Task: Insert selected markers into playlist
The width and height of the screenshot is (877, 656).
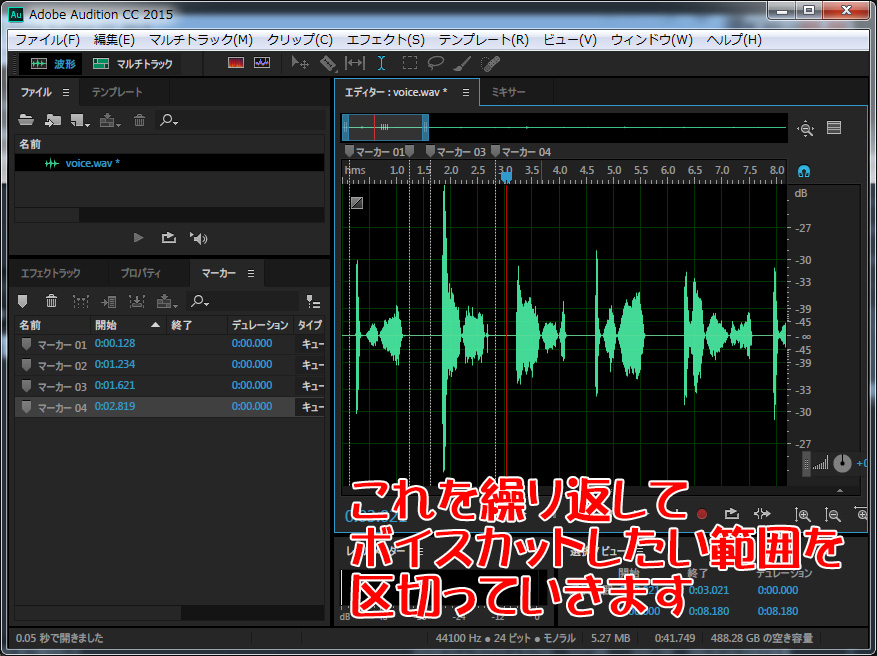Action: (x=109, y=302)
